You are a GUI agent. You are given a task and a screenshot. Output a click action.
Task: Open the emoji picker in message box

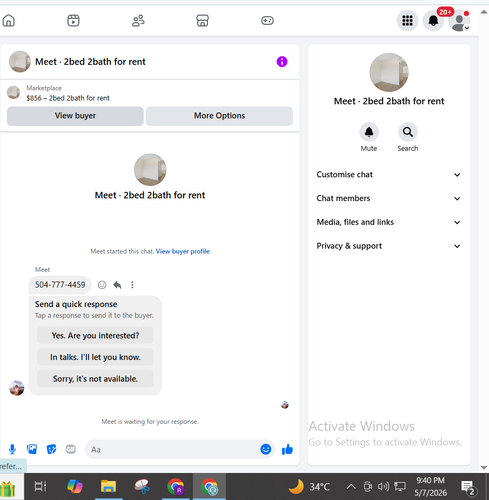click(266, 449)
